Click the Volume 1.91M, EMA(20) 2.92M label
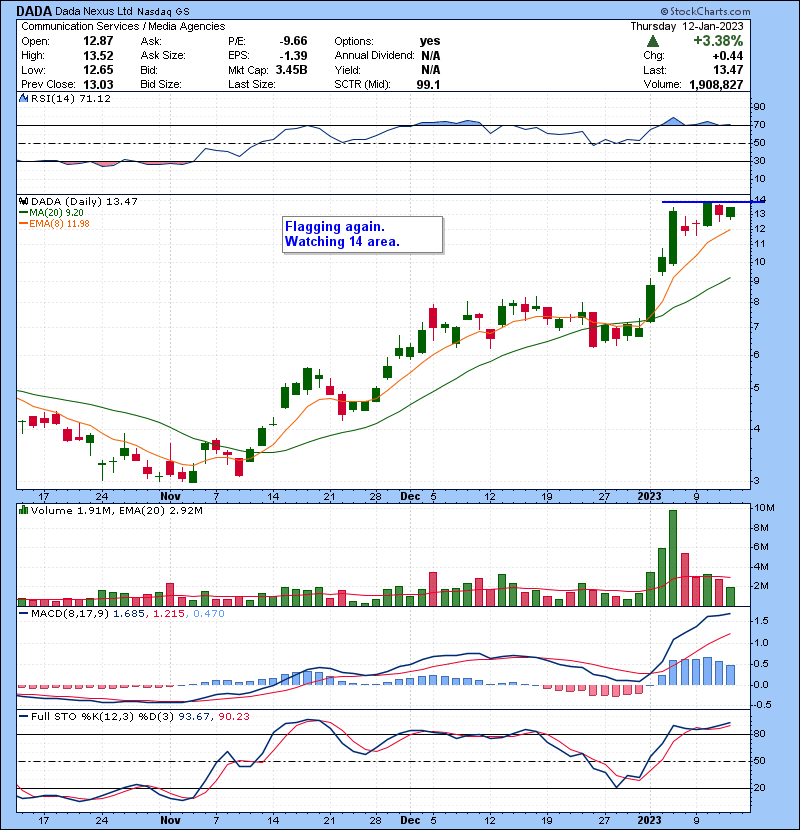The height and width of the screenshot is (830, 800). [116, 511]
